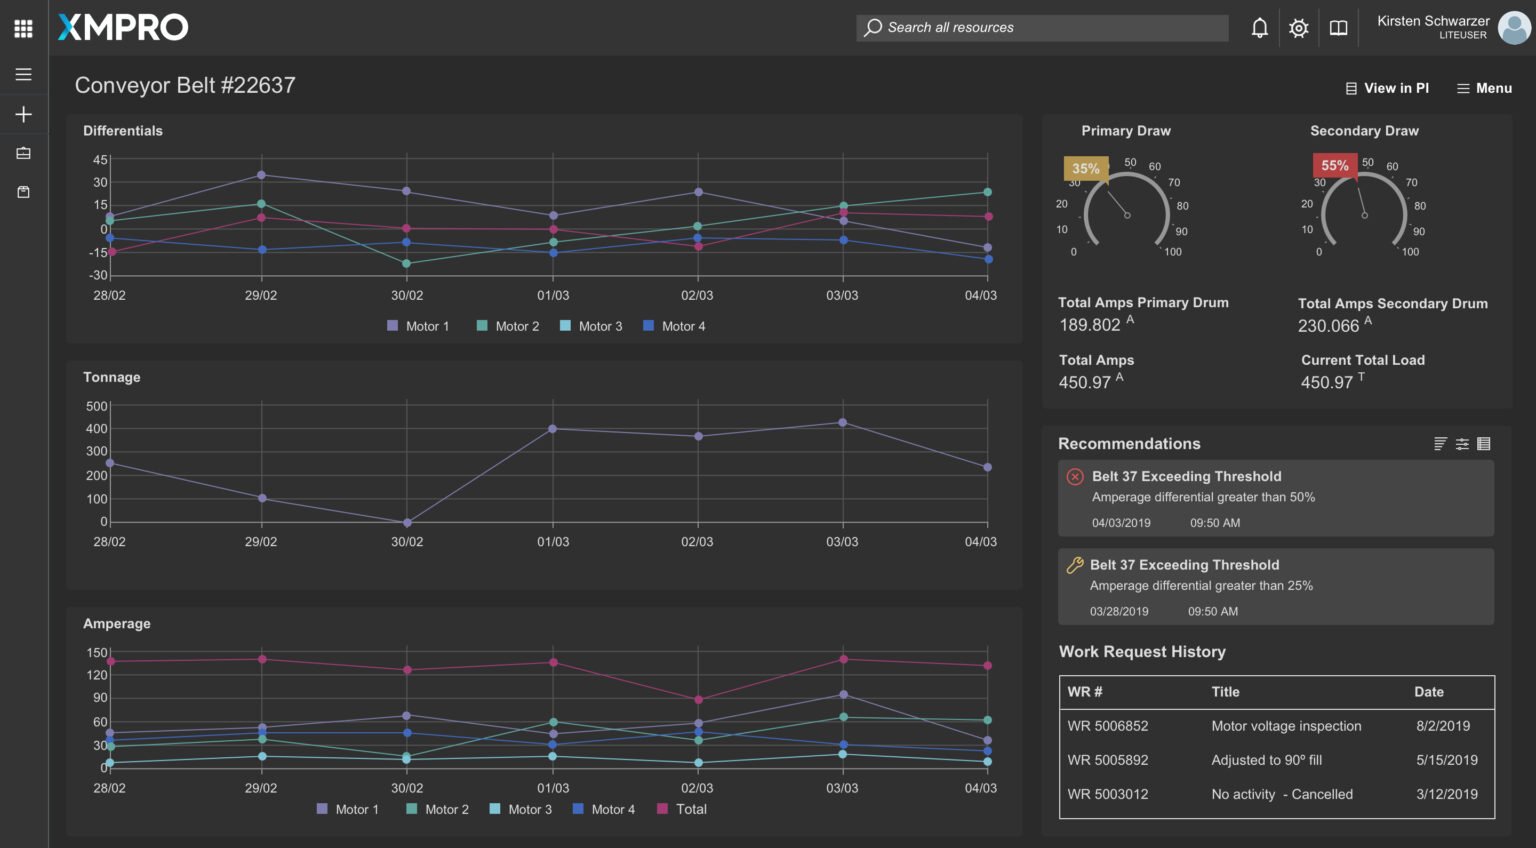1536x848 pixels.
Task: Switch recommendations to list view icon
Action: pos(1484,444)
